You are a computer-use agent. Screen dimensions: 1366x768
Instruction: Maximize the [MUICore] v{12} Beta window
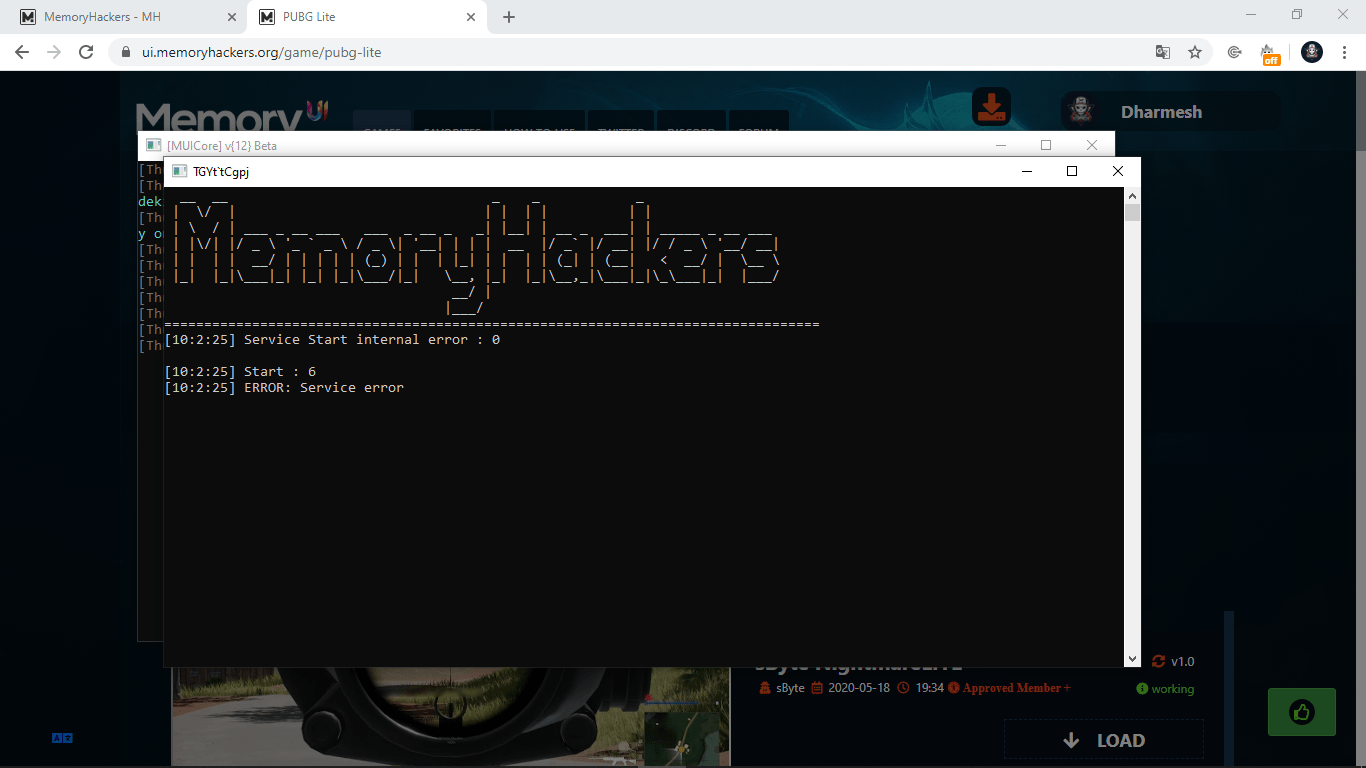1046,145
